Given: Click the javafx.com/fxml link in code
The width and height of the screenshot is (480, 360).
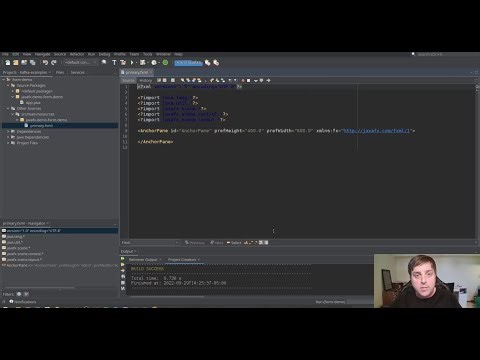Looking at the screenshot, I should (x=377, y=131).
